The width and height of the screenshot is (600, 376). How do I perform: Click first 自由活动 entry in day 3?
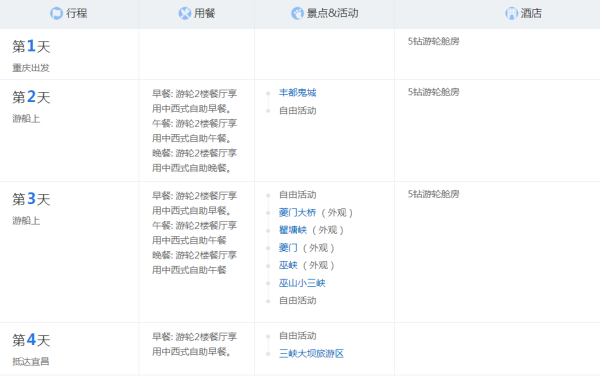(x=298, y=195)
